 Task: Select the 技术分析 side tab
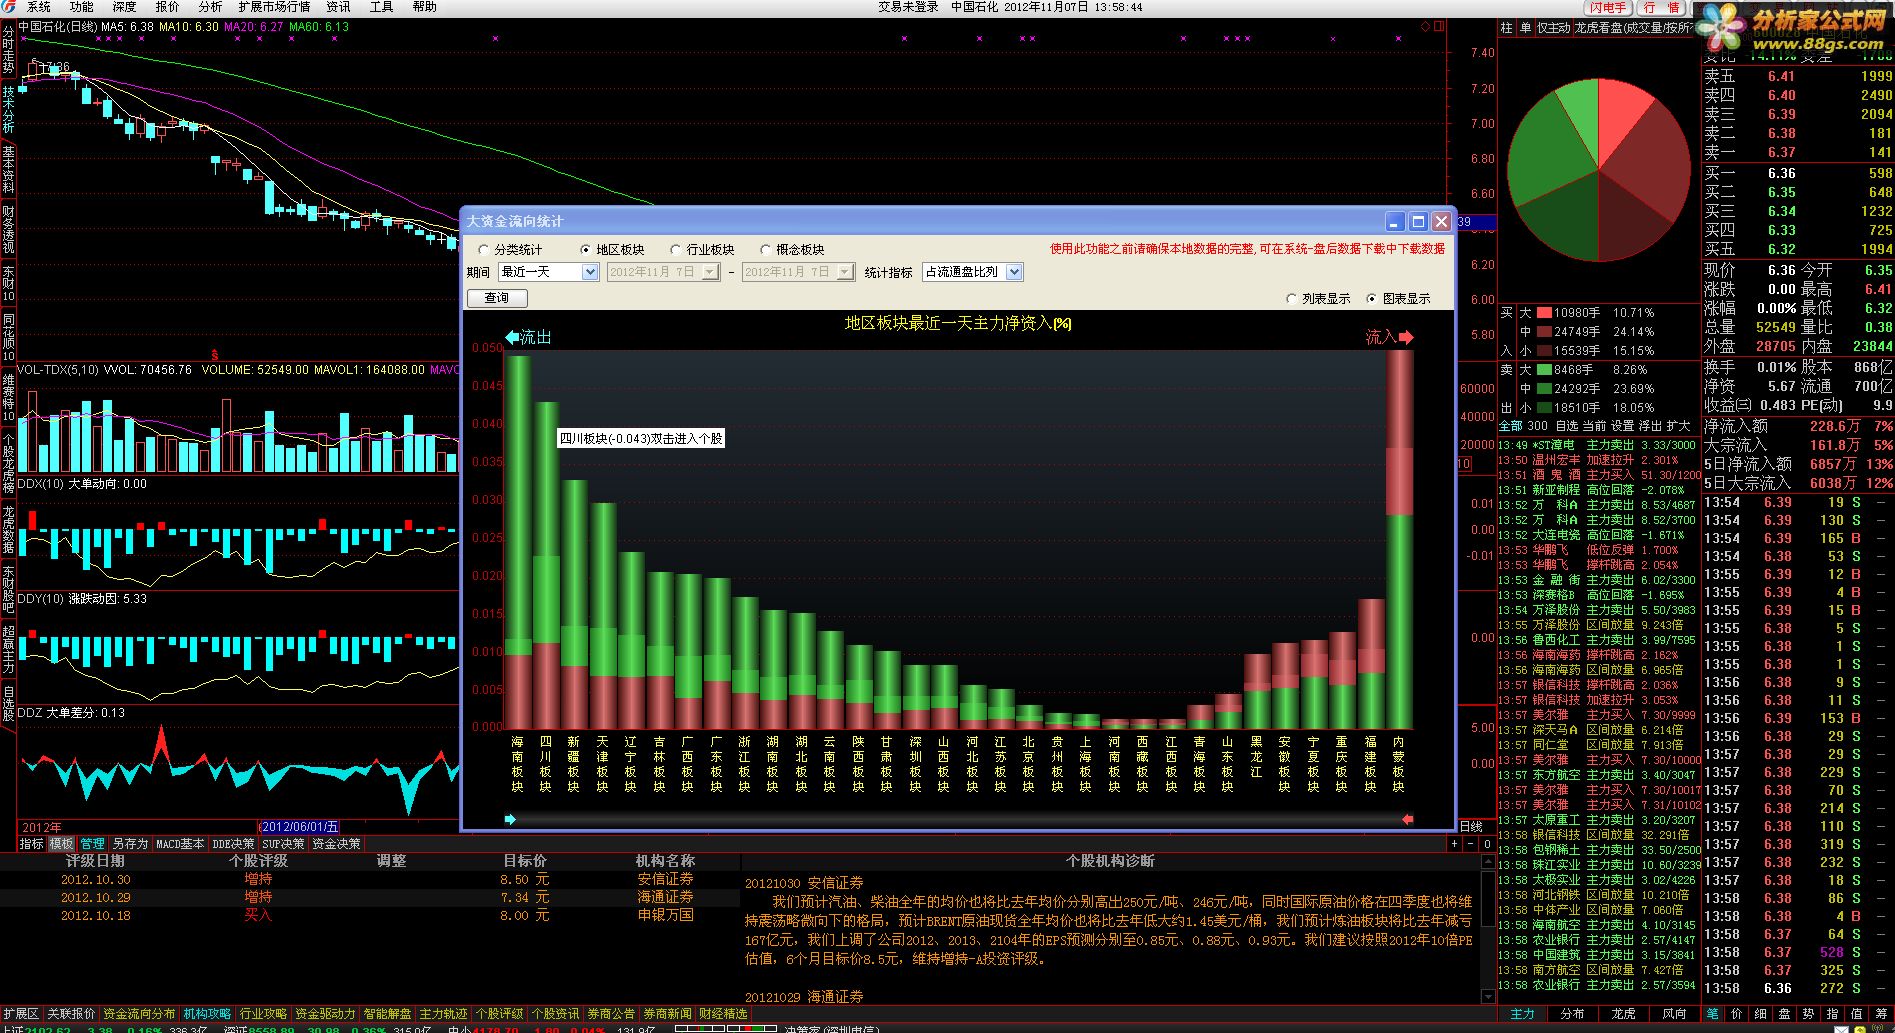coord(8,110)
